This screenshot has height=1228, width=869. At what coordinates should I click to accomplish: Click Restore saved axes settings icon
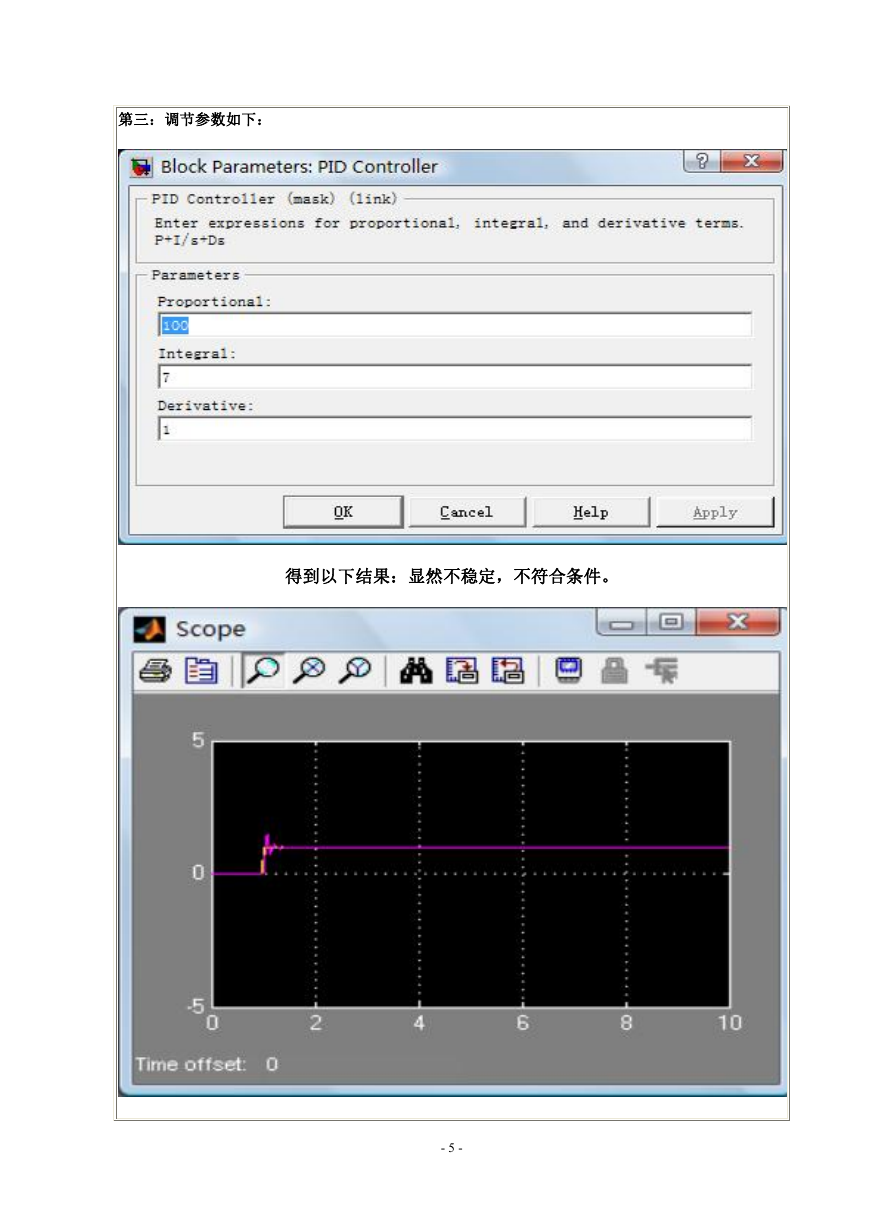click(507, 671)
